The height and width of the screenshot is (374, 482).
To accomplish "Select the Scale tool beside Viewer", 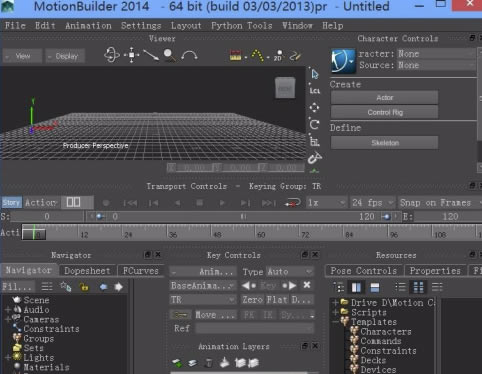I will click(x=314, y=141).
